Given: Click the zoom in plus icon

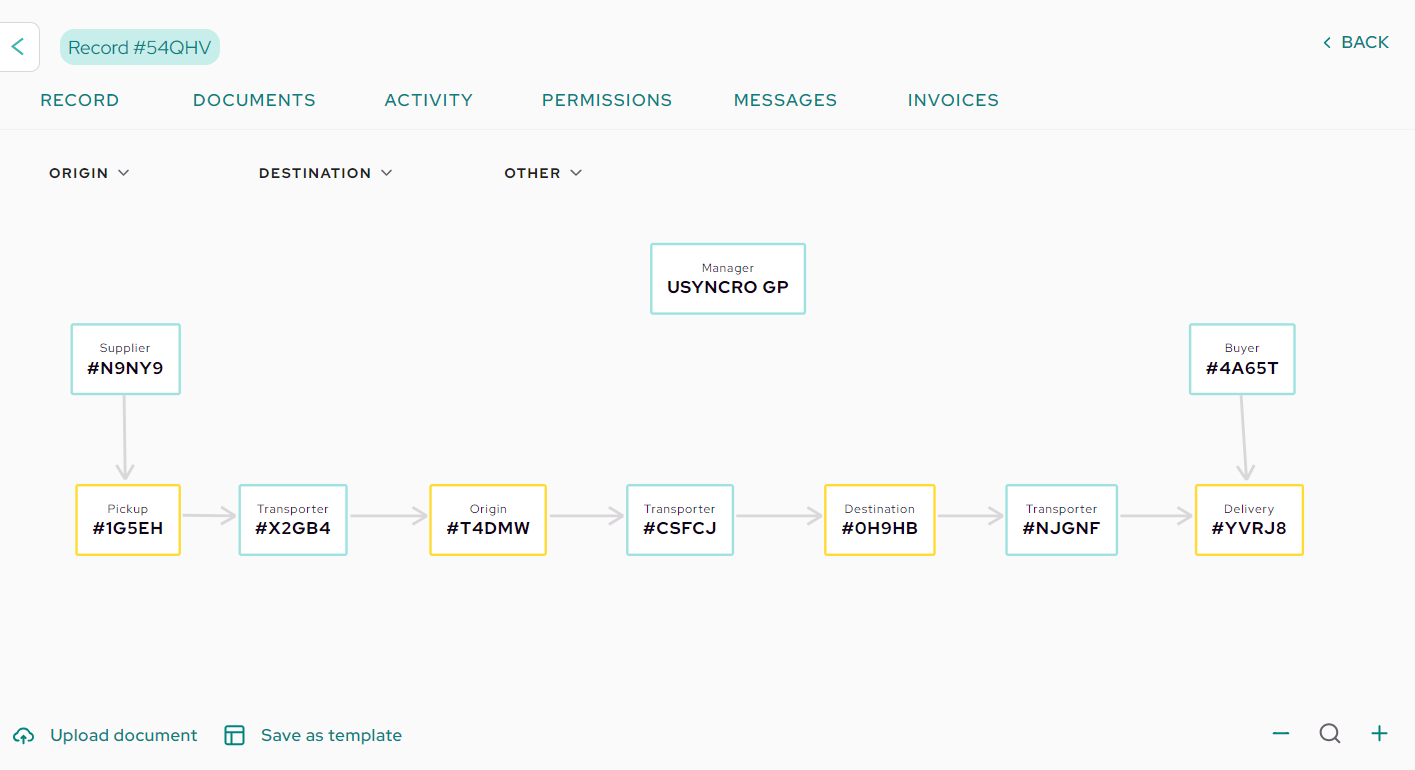Looking at the screenshot, I should click(1379, 734).
